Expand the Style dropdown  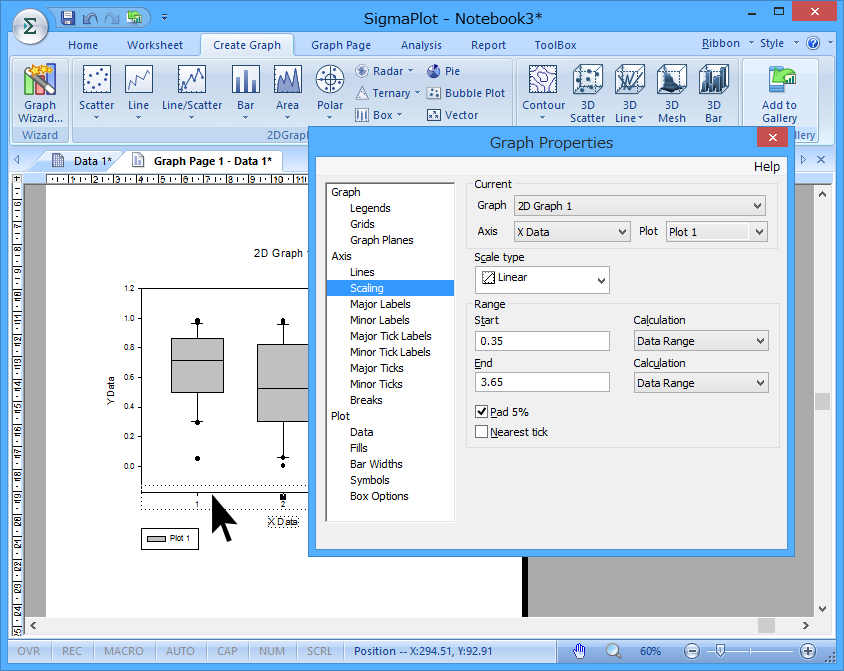coord(778,43)
